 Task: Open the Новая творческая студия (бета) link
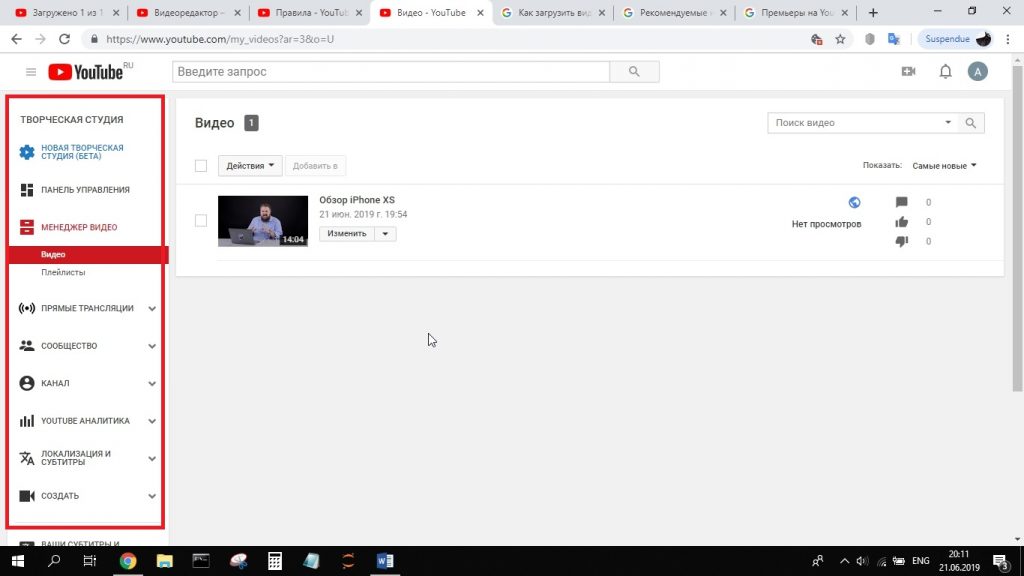[82, 152]
